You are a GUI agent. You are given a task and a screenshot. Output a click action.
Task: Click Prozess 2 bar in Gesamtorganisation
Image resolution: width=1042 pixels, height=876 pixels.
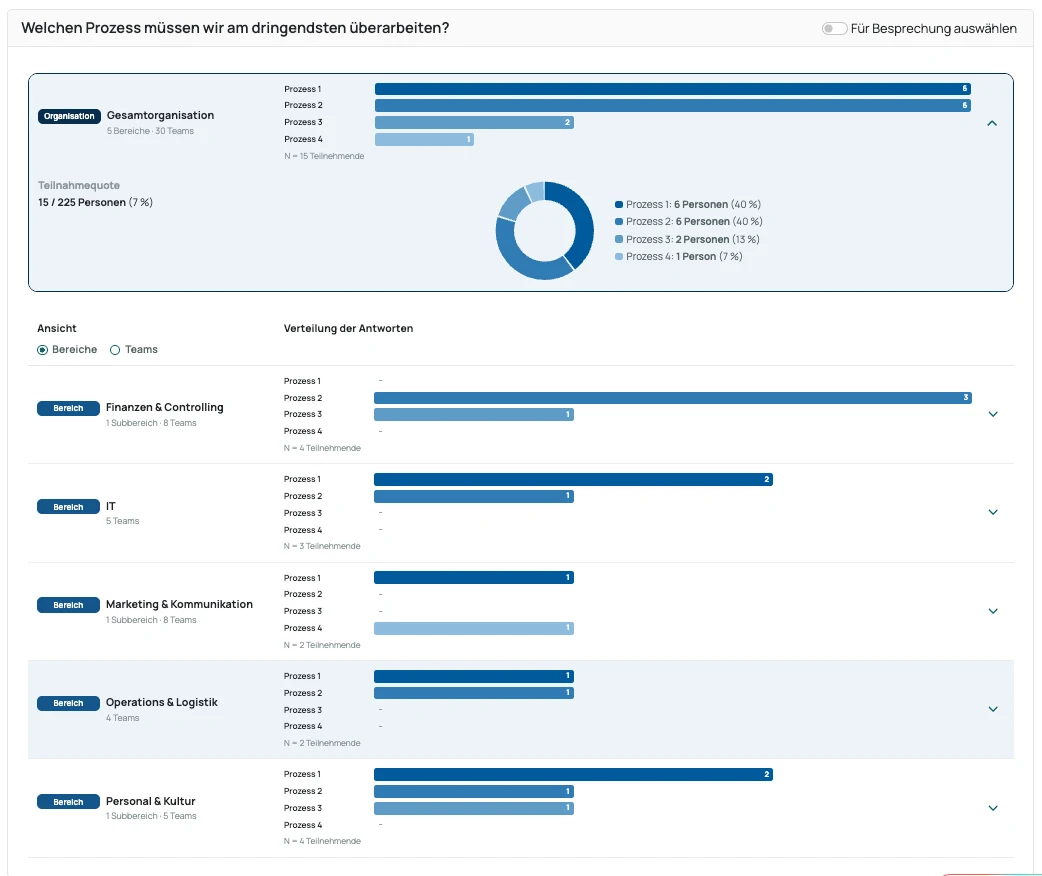pos(673,106)
